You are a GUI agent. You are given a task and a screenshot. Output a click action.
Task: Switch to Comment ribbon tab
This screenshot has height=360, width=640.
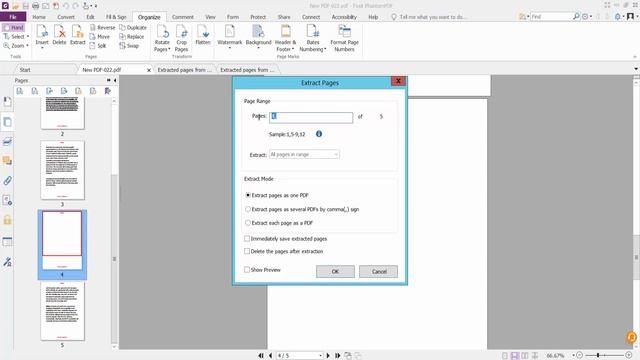tap(182, 17)
